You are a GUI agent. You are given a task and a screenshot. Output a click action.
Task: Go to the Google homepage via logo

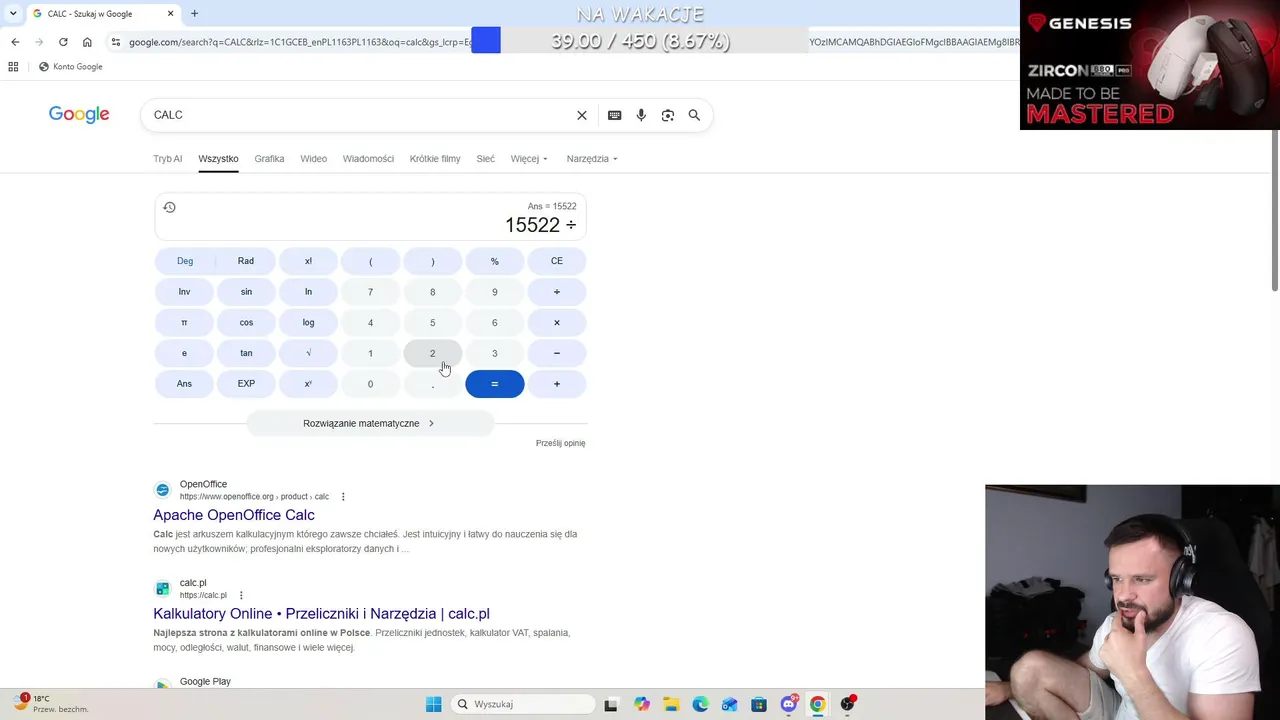click(x=79, y=115)
